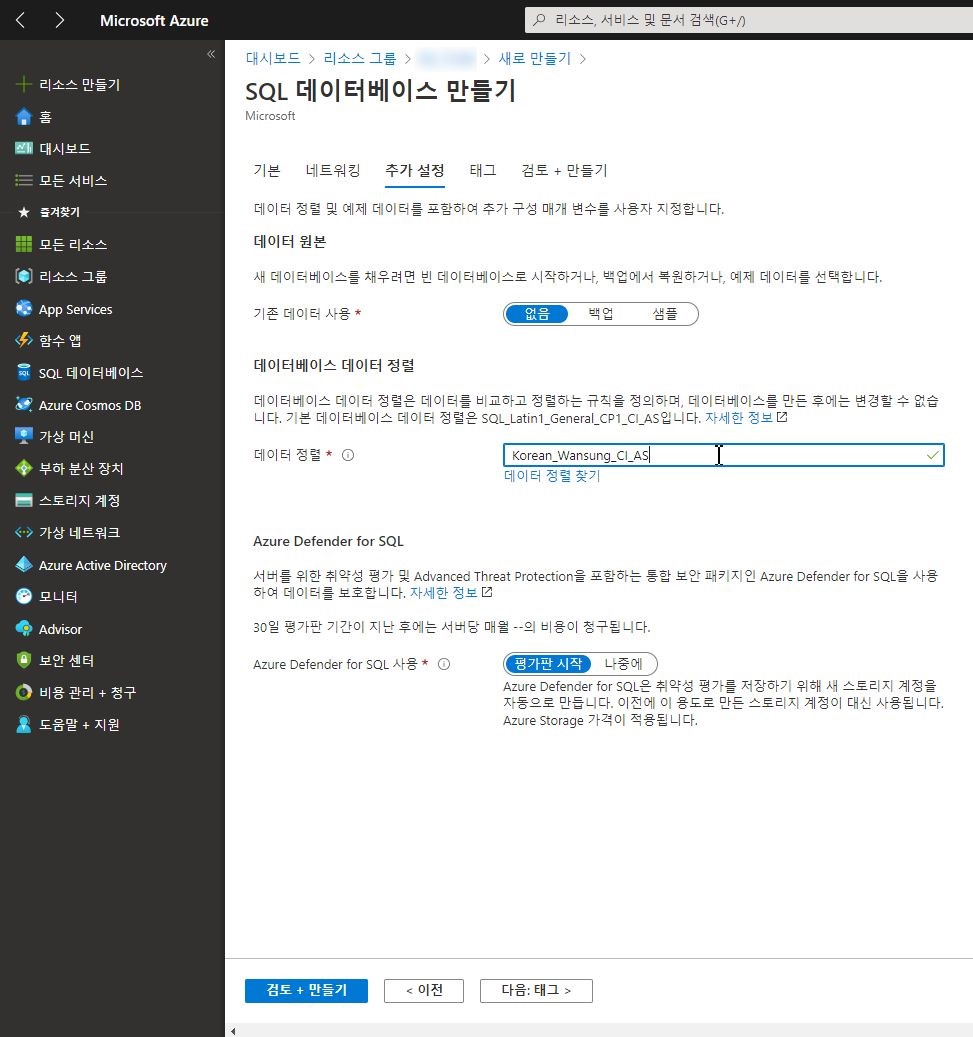Viewport: 973px width, 1037px height.
Task: Click the 데이터 정렬 collation input field
Action: coord(724,455)
